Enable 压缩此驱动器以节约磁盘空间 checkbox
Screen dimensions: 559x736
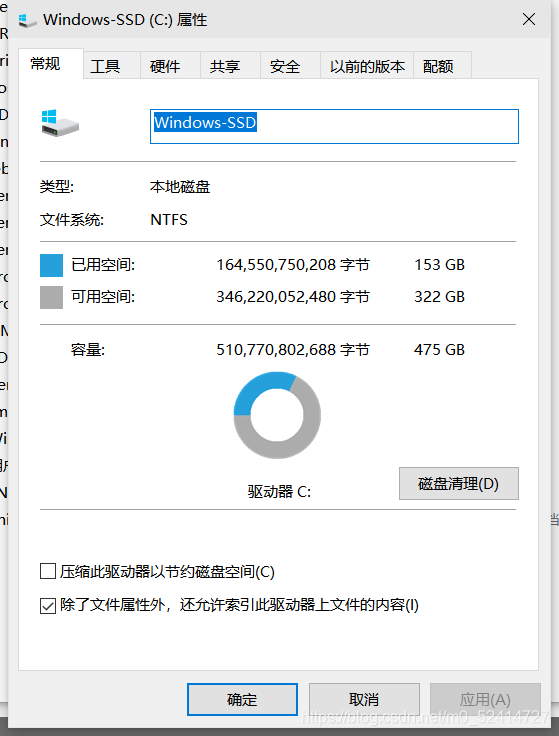pyautogui.click(x=48, y=572)
